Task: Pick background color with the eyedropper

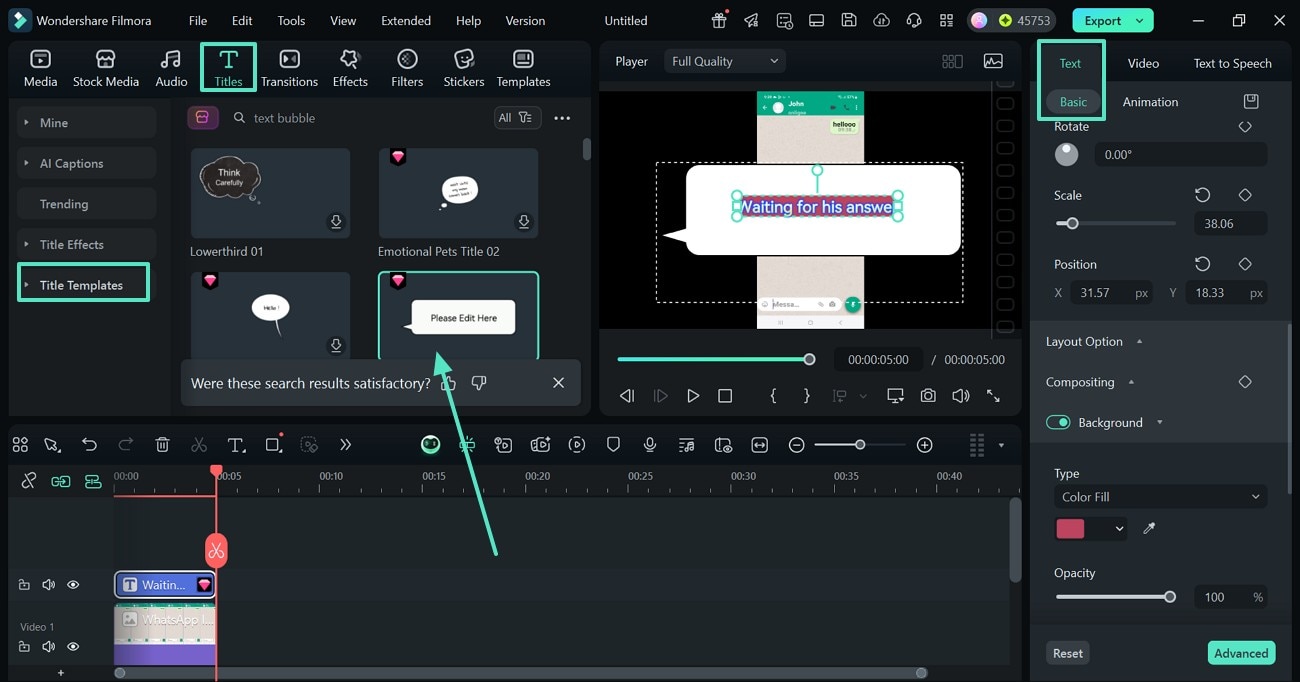Action: (x=1149, y=528)
